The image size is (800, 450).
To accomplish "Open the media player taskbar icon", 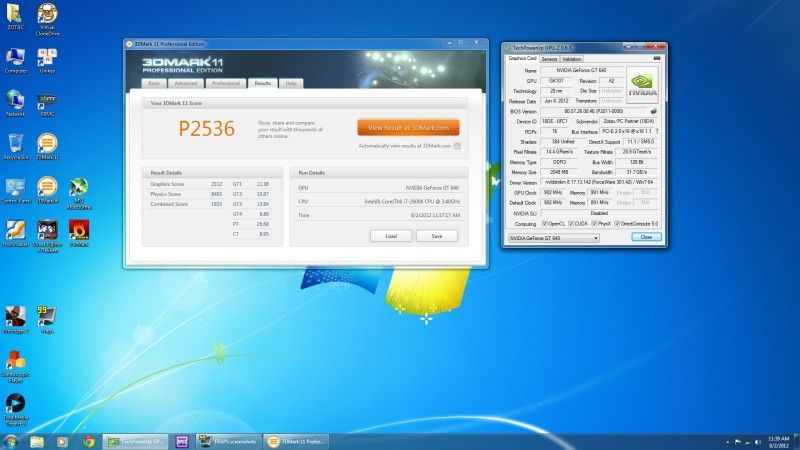I will 62,441.
